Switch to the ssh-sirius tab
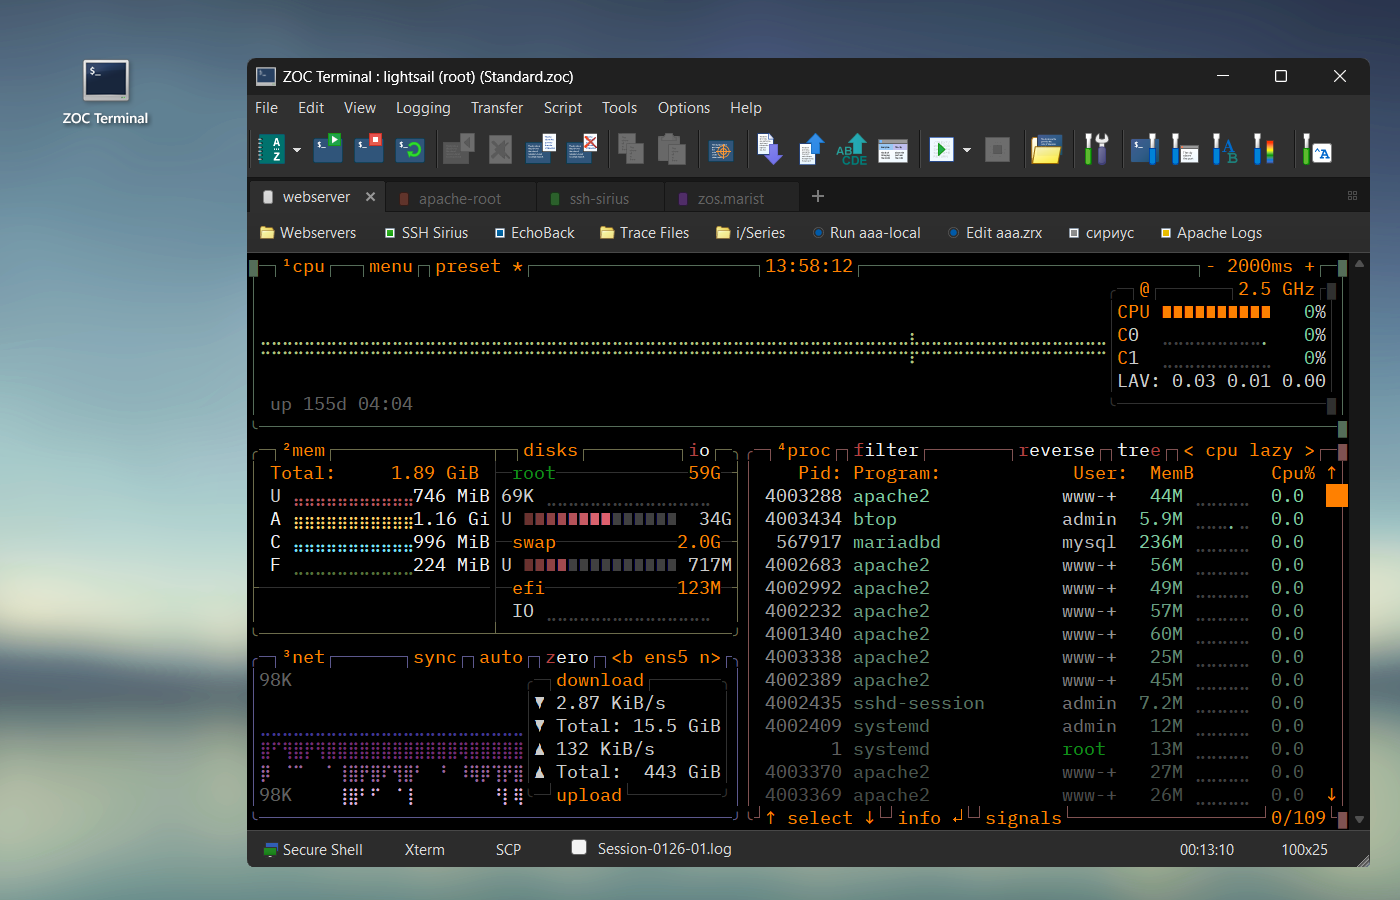 599,198
